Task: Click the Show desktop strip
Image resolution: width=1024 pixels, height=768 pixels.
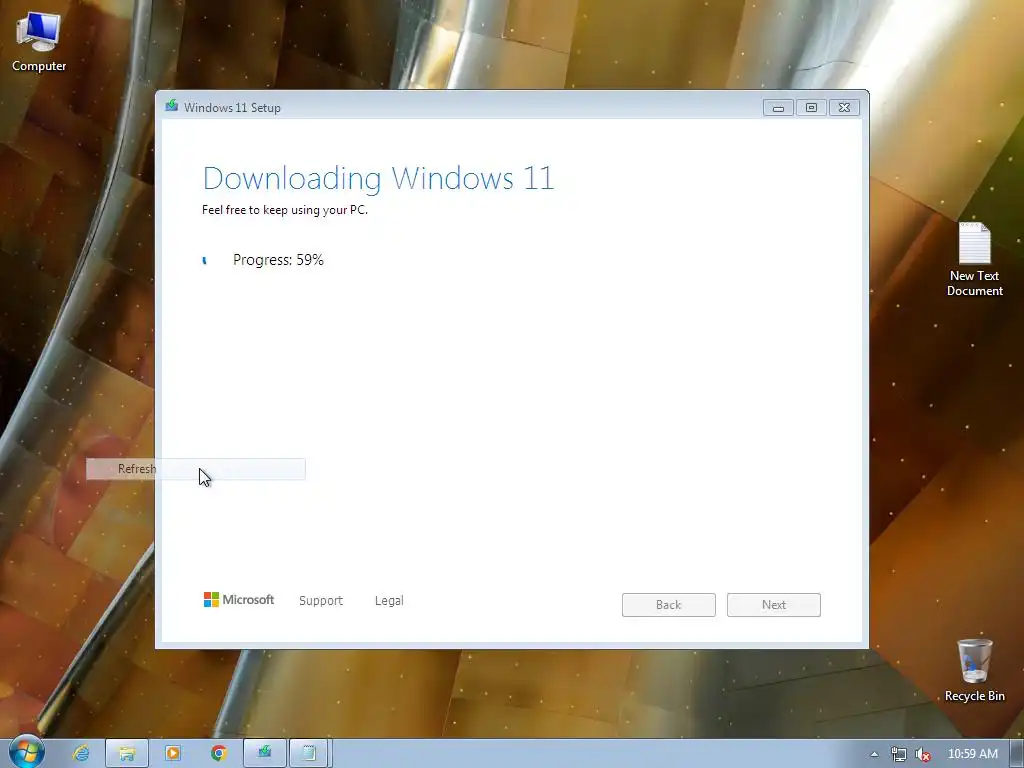Action: 1016,754
